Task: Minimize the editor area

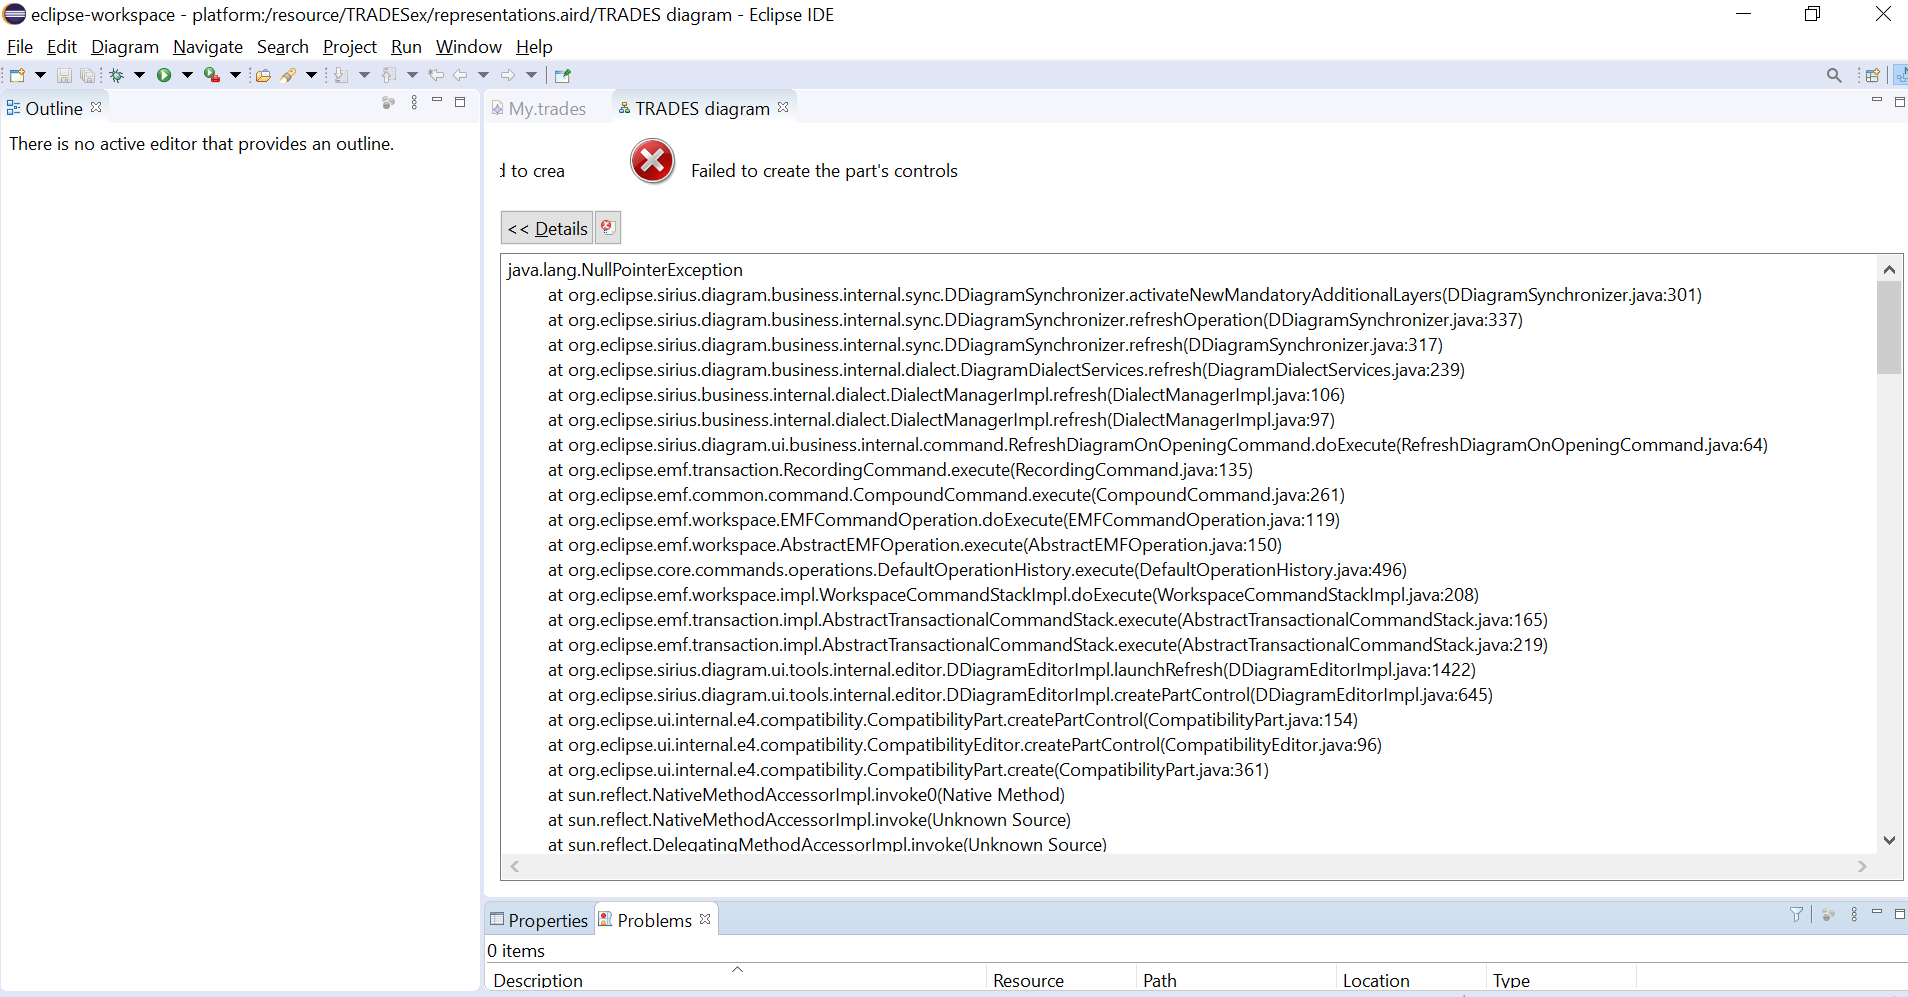Action: tap(1877, 101)
